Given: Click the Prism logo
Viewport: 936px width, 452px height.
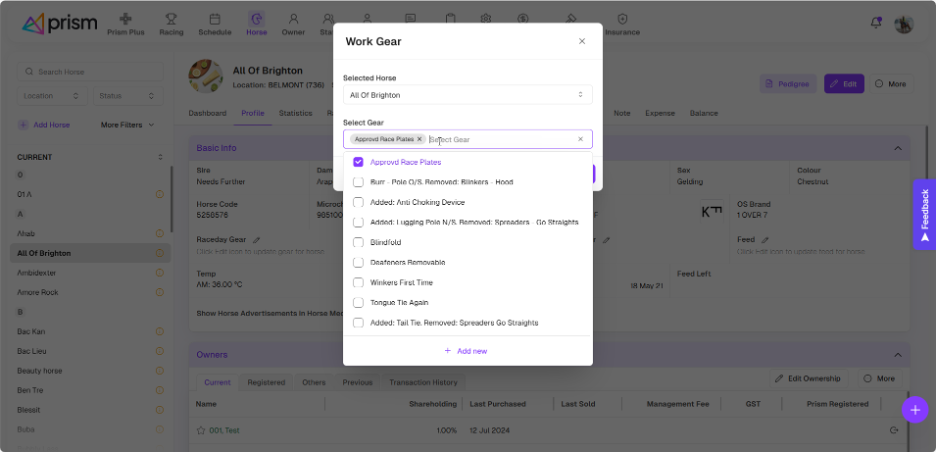Looking at the screenshot, I should (60, 23).
